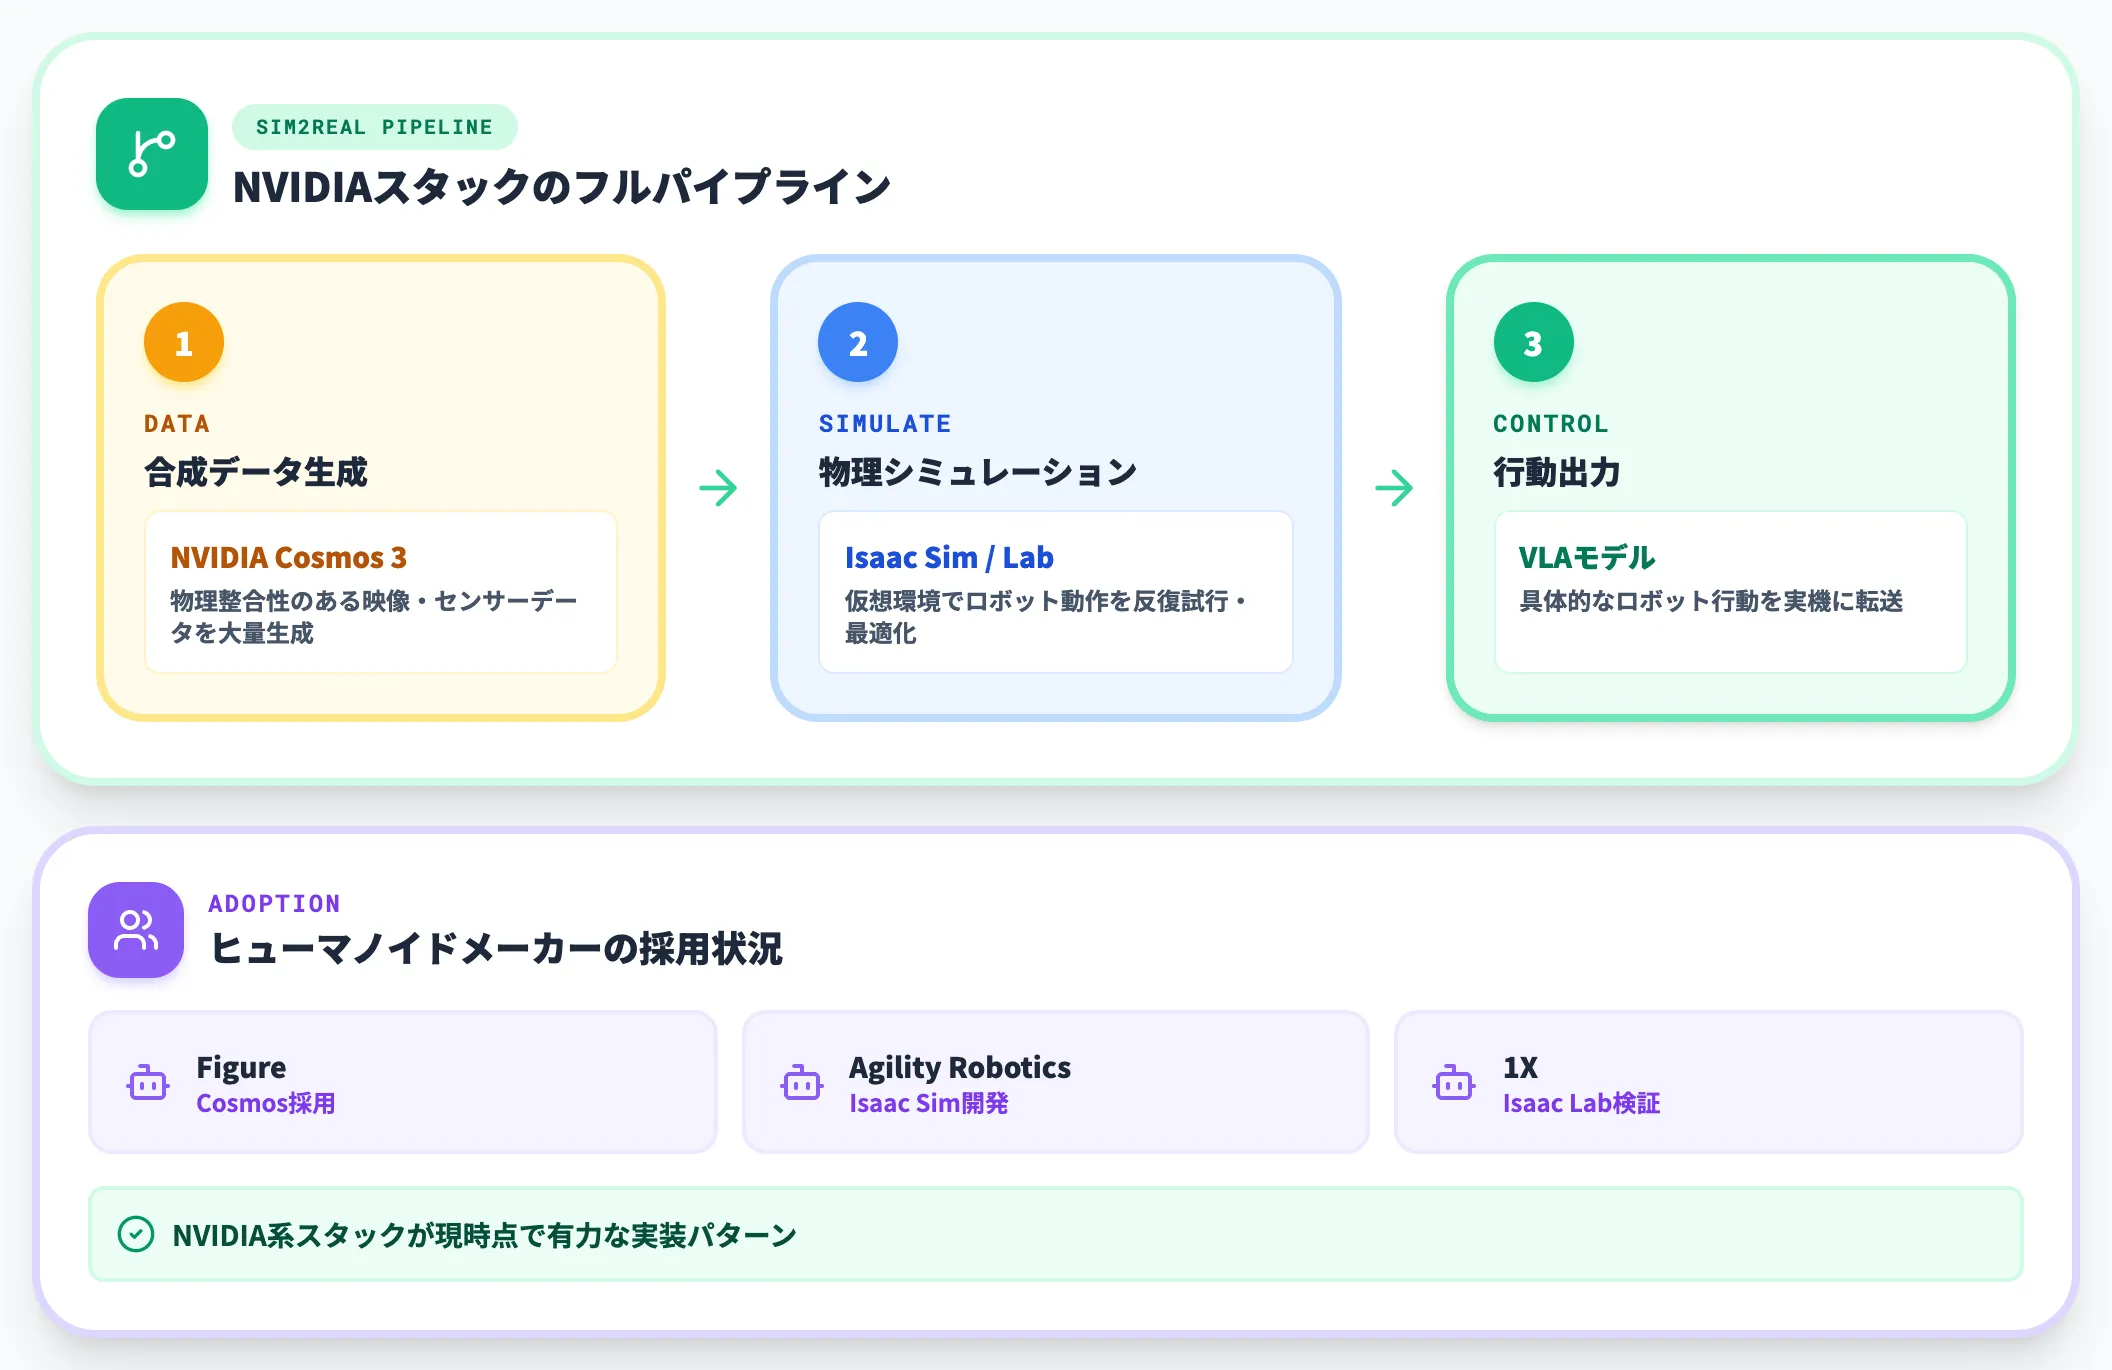This screenshot has width=2112, height=1370.
Task: Click the SIMULATE label
Action: [x=885, y=423]
